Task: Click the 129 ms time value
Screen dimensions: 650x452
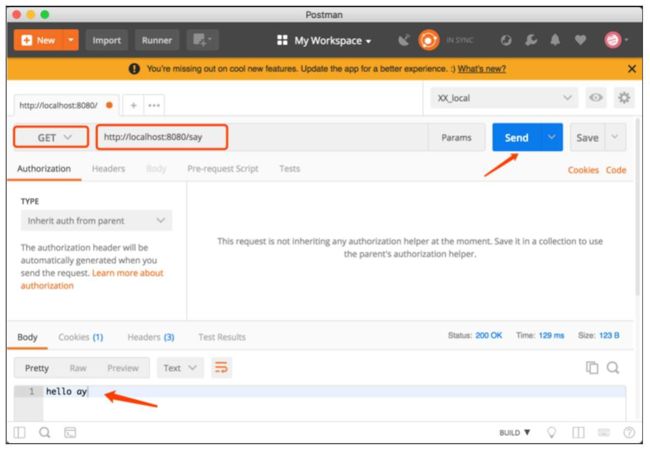Action: pyautogui.click(x=551, y=335)
